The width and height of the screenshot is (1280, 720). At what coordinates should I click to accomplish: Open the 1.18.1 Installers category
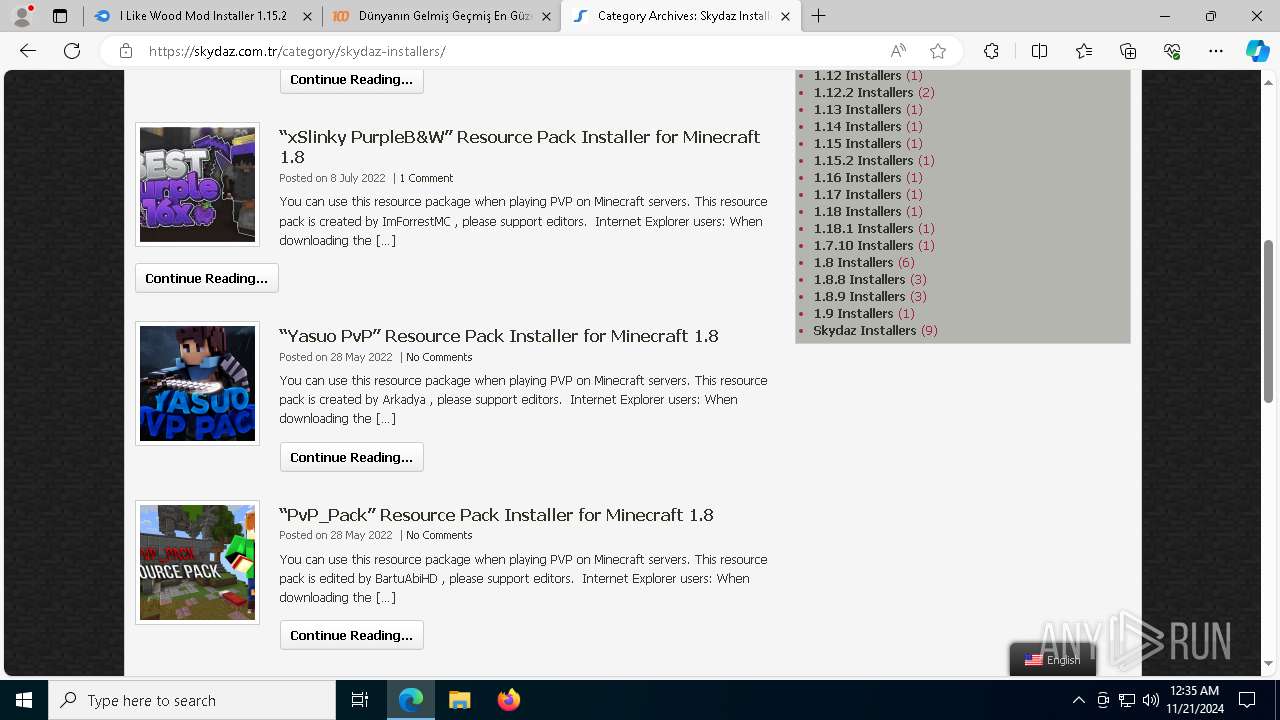coord(863,228)
